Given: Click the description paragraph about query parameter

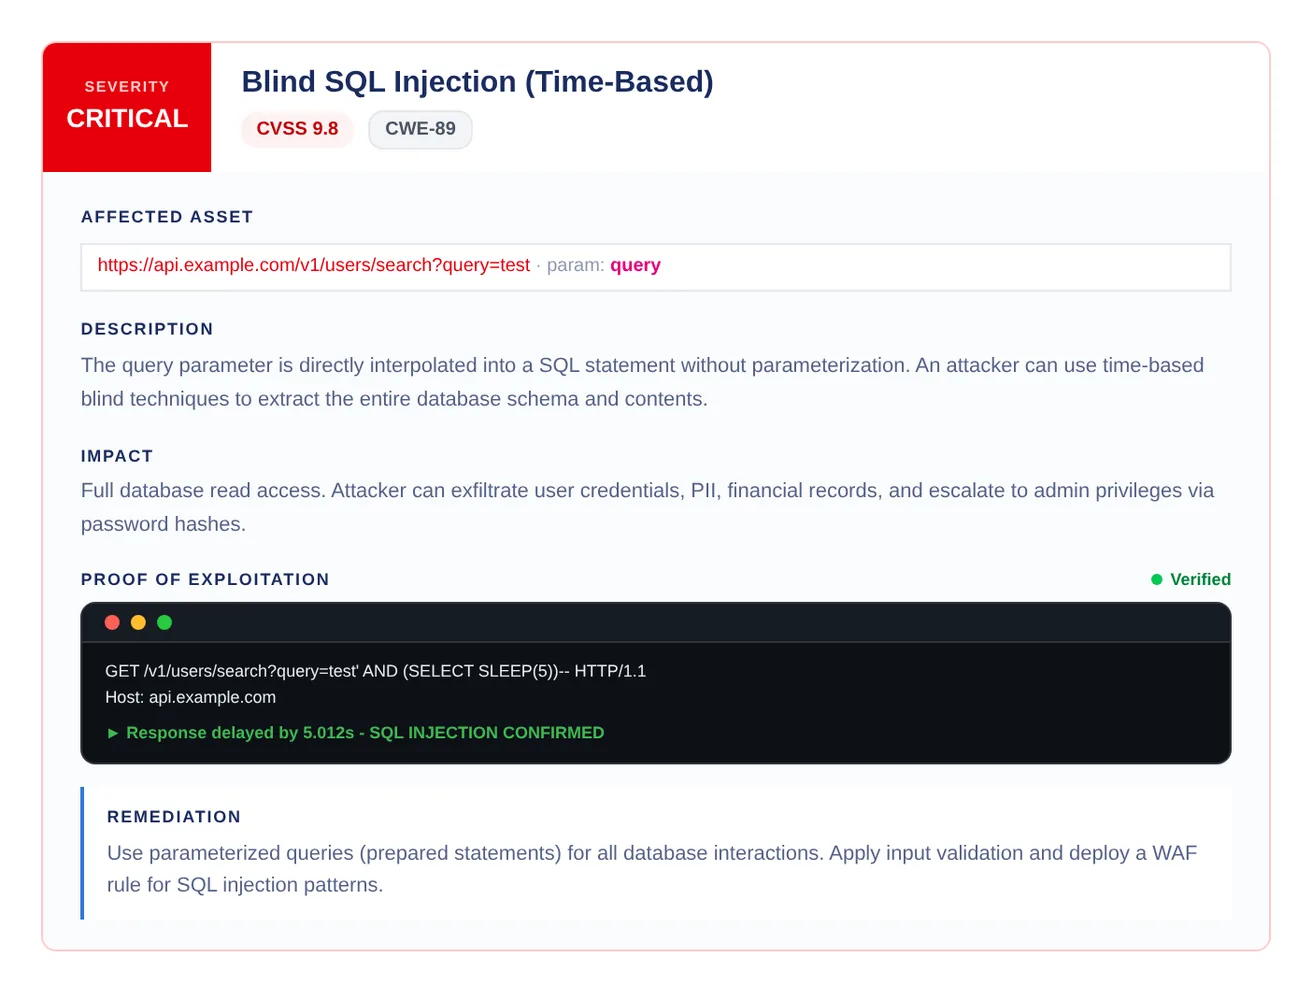Looking at the screenshot, I should pyautogui.click(x=642, y=382).
